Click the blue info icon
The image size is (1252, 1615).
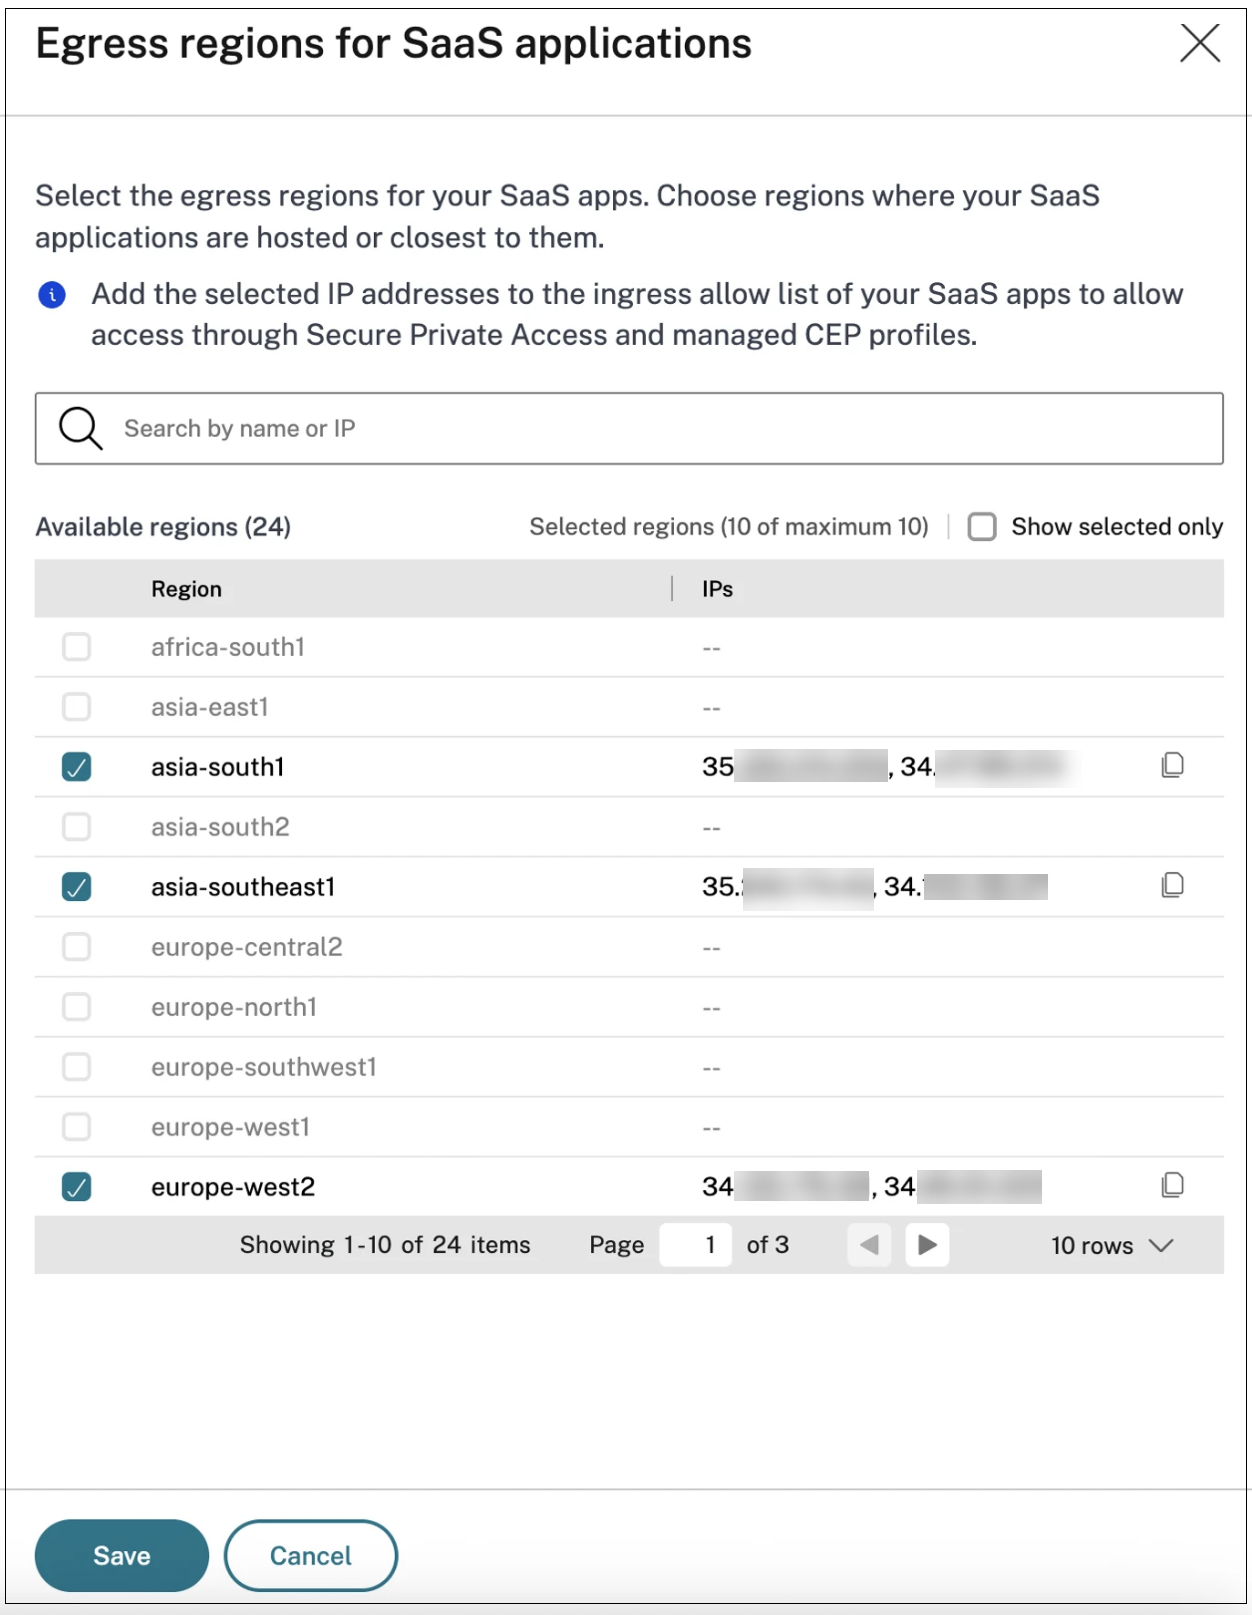[x=52, y=295]
